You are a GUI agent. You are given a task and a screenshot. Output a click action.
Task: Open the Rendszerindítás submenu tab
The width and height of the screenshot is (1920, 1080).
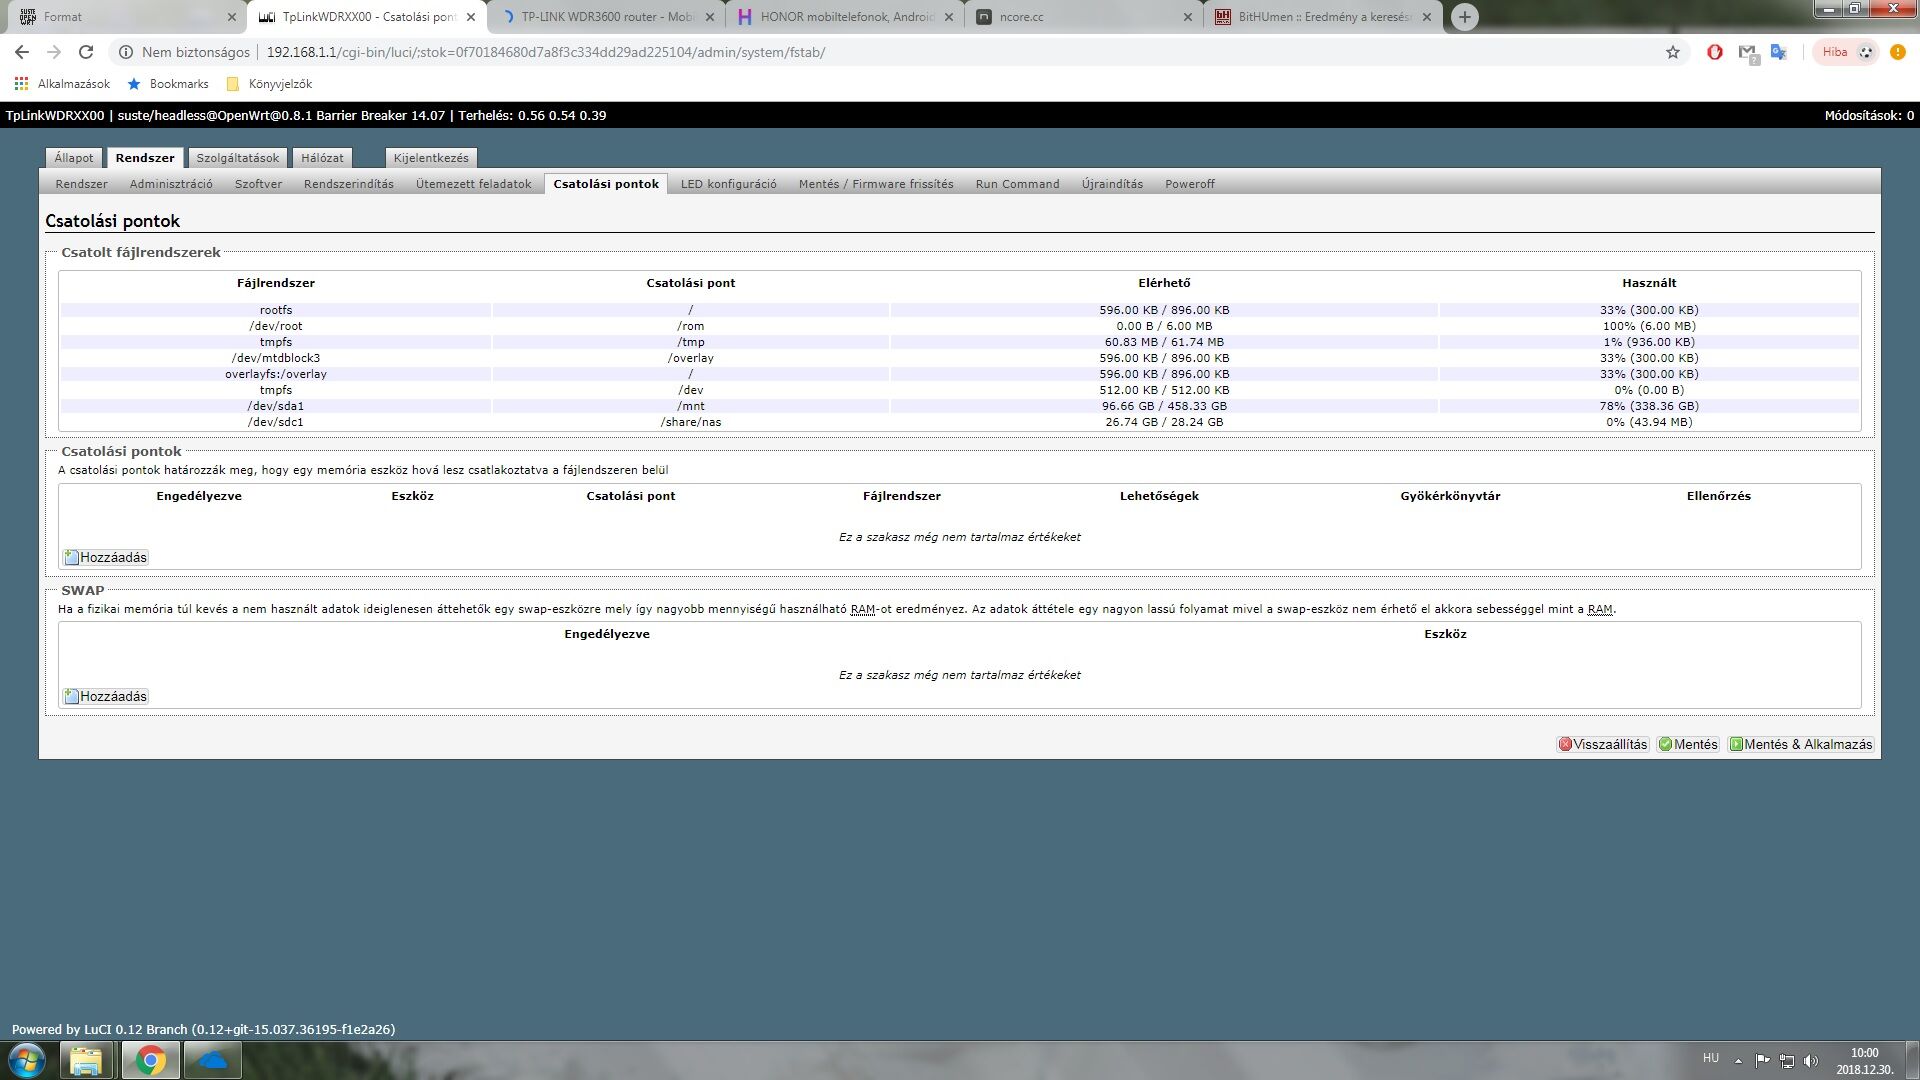pyautogui.click(x=349, y=184)
